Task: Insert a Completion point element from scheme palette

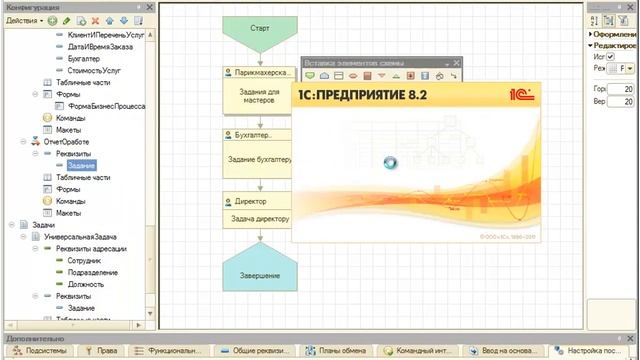Action: coord(324,76)
